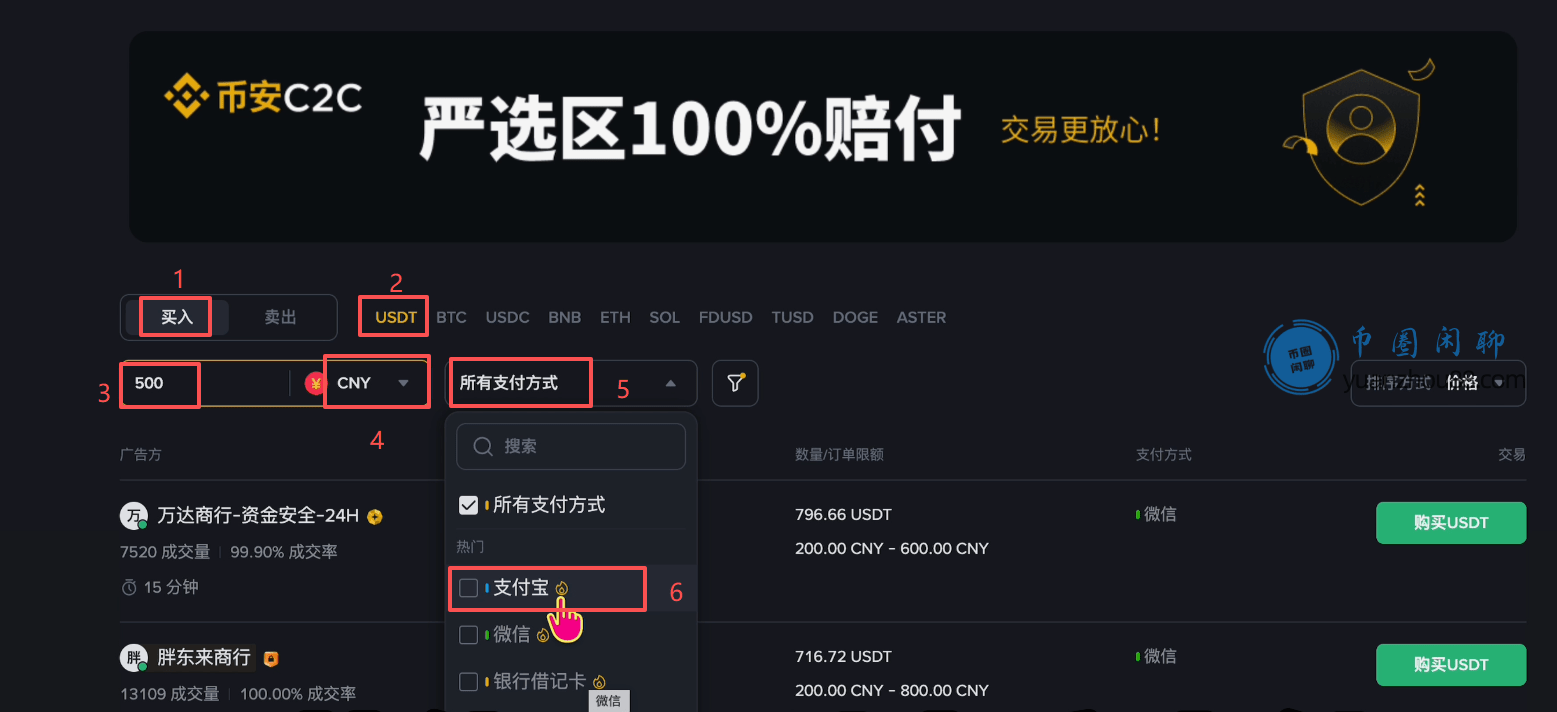Click 购买USDT button for 胖东来商行

(x=1451, y=665)
